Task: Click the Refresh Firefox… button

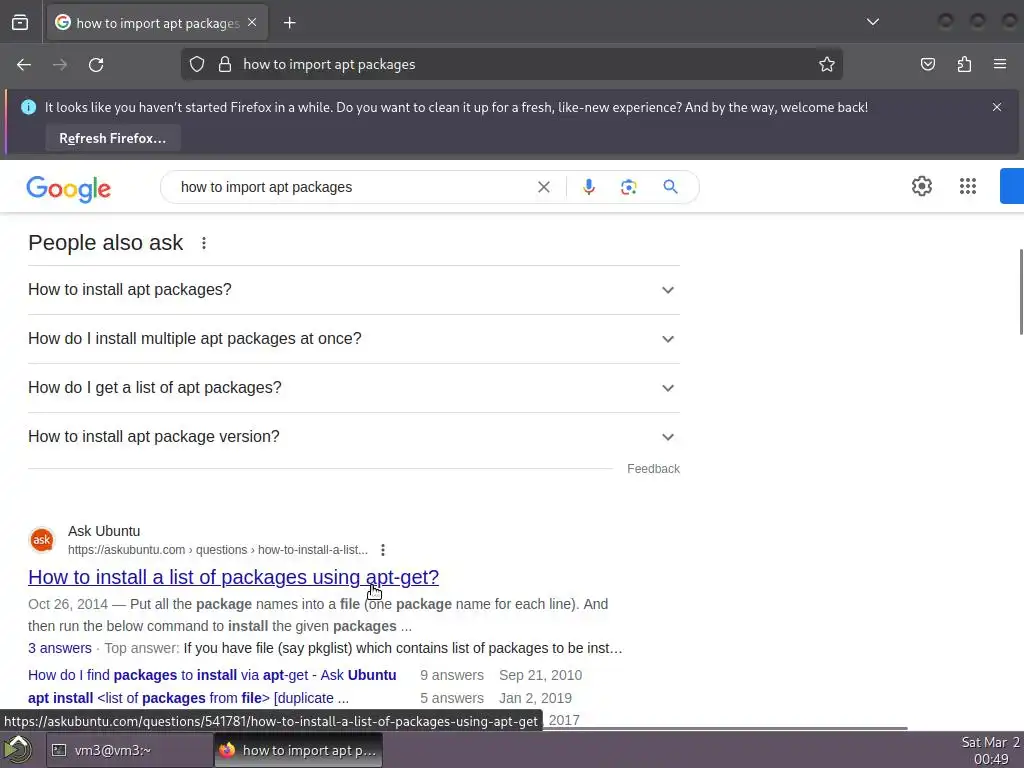Action: click(112, 138)
